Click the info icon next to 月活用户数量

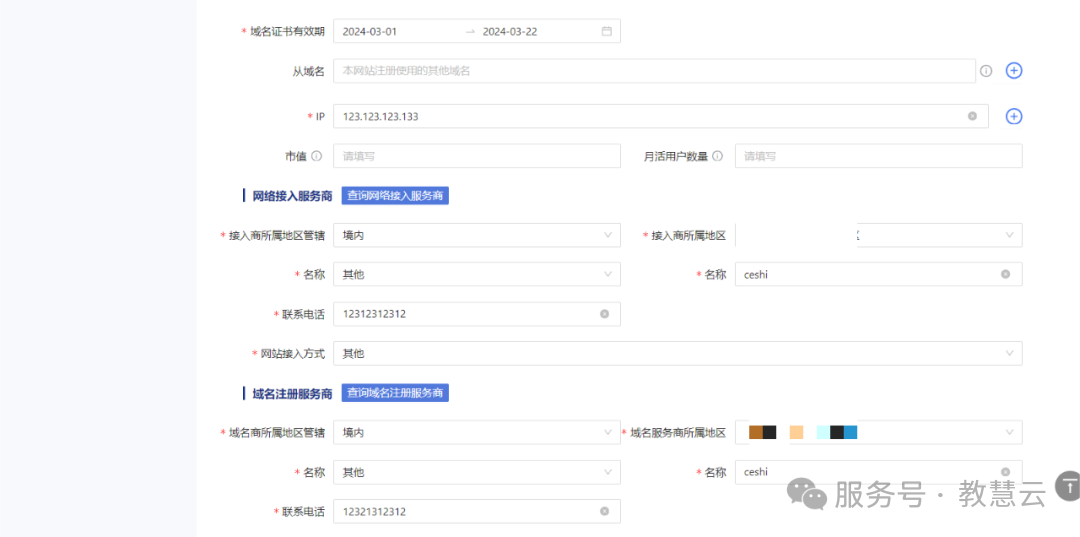[717, 156]
